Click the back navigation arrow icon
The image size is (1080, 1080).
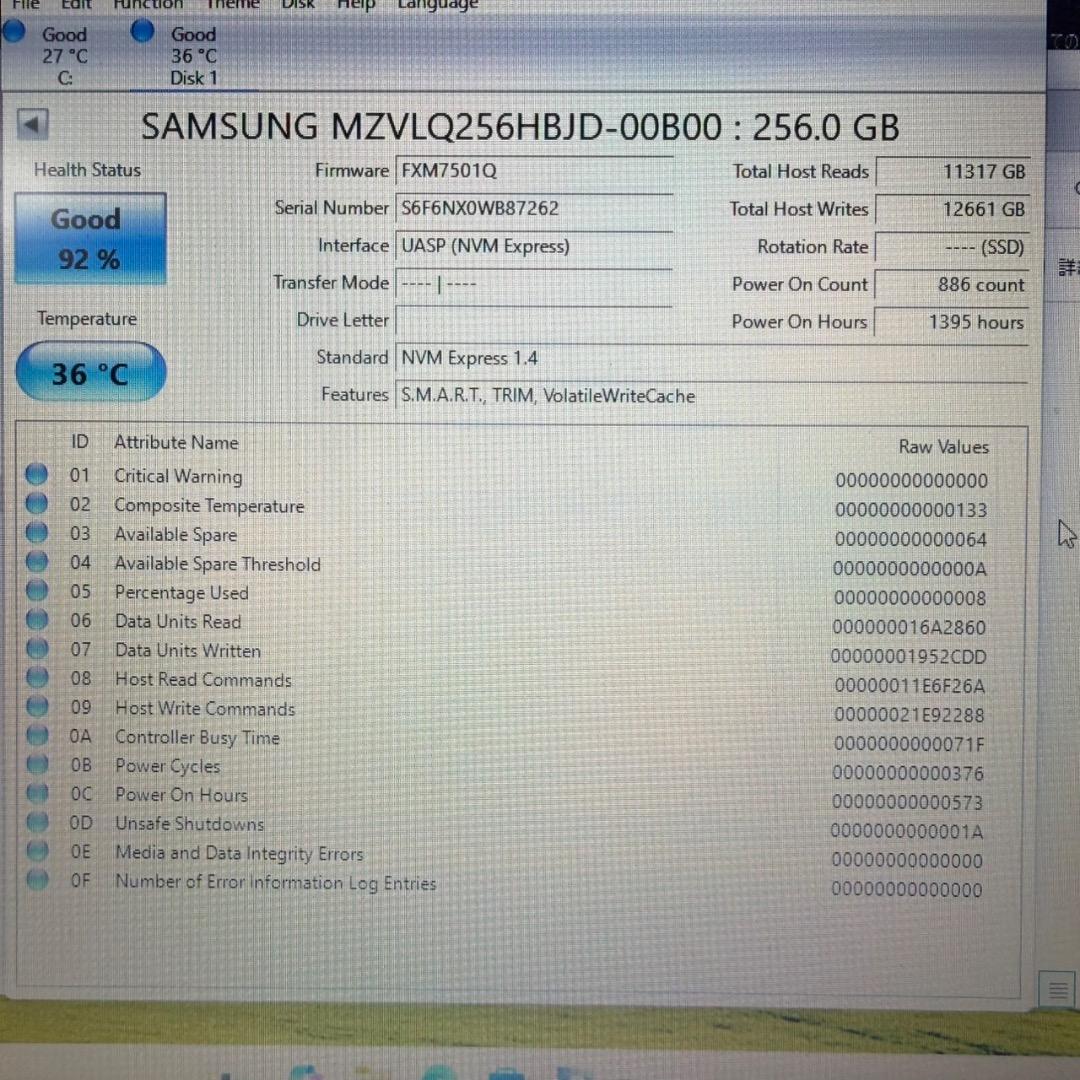click(32, 123)
